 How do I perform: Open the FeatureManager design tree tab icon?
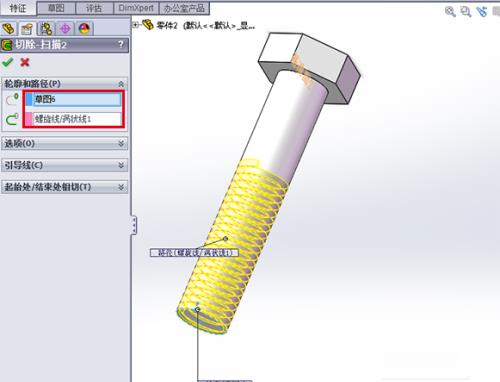[9, 29]
